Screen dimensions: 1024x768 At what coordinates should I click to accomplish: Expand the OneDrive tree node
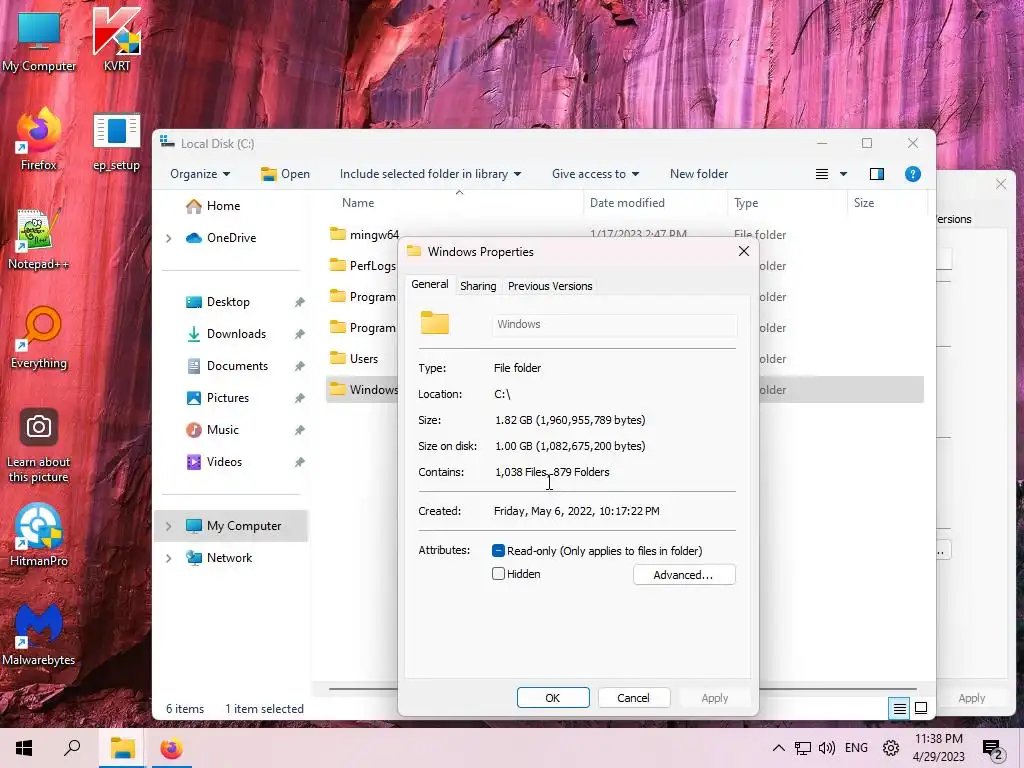[x=168, y=238]
